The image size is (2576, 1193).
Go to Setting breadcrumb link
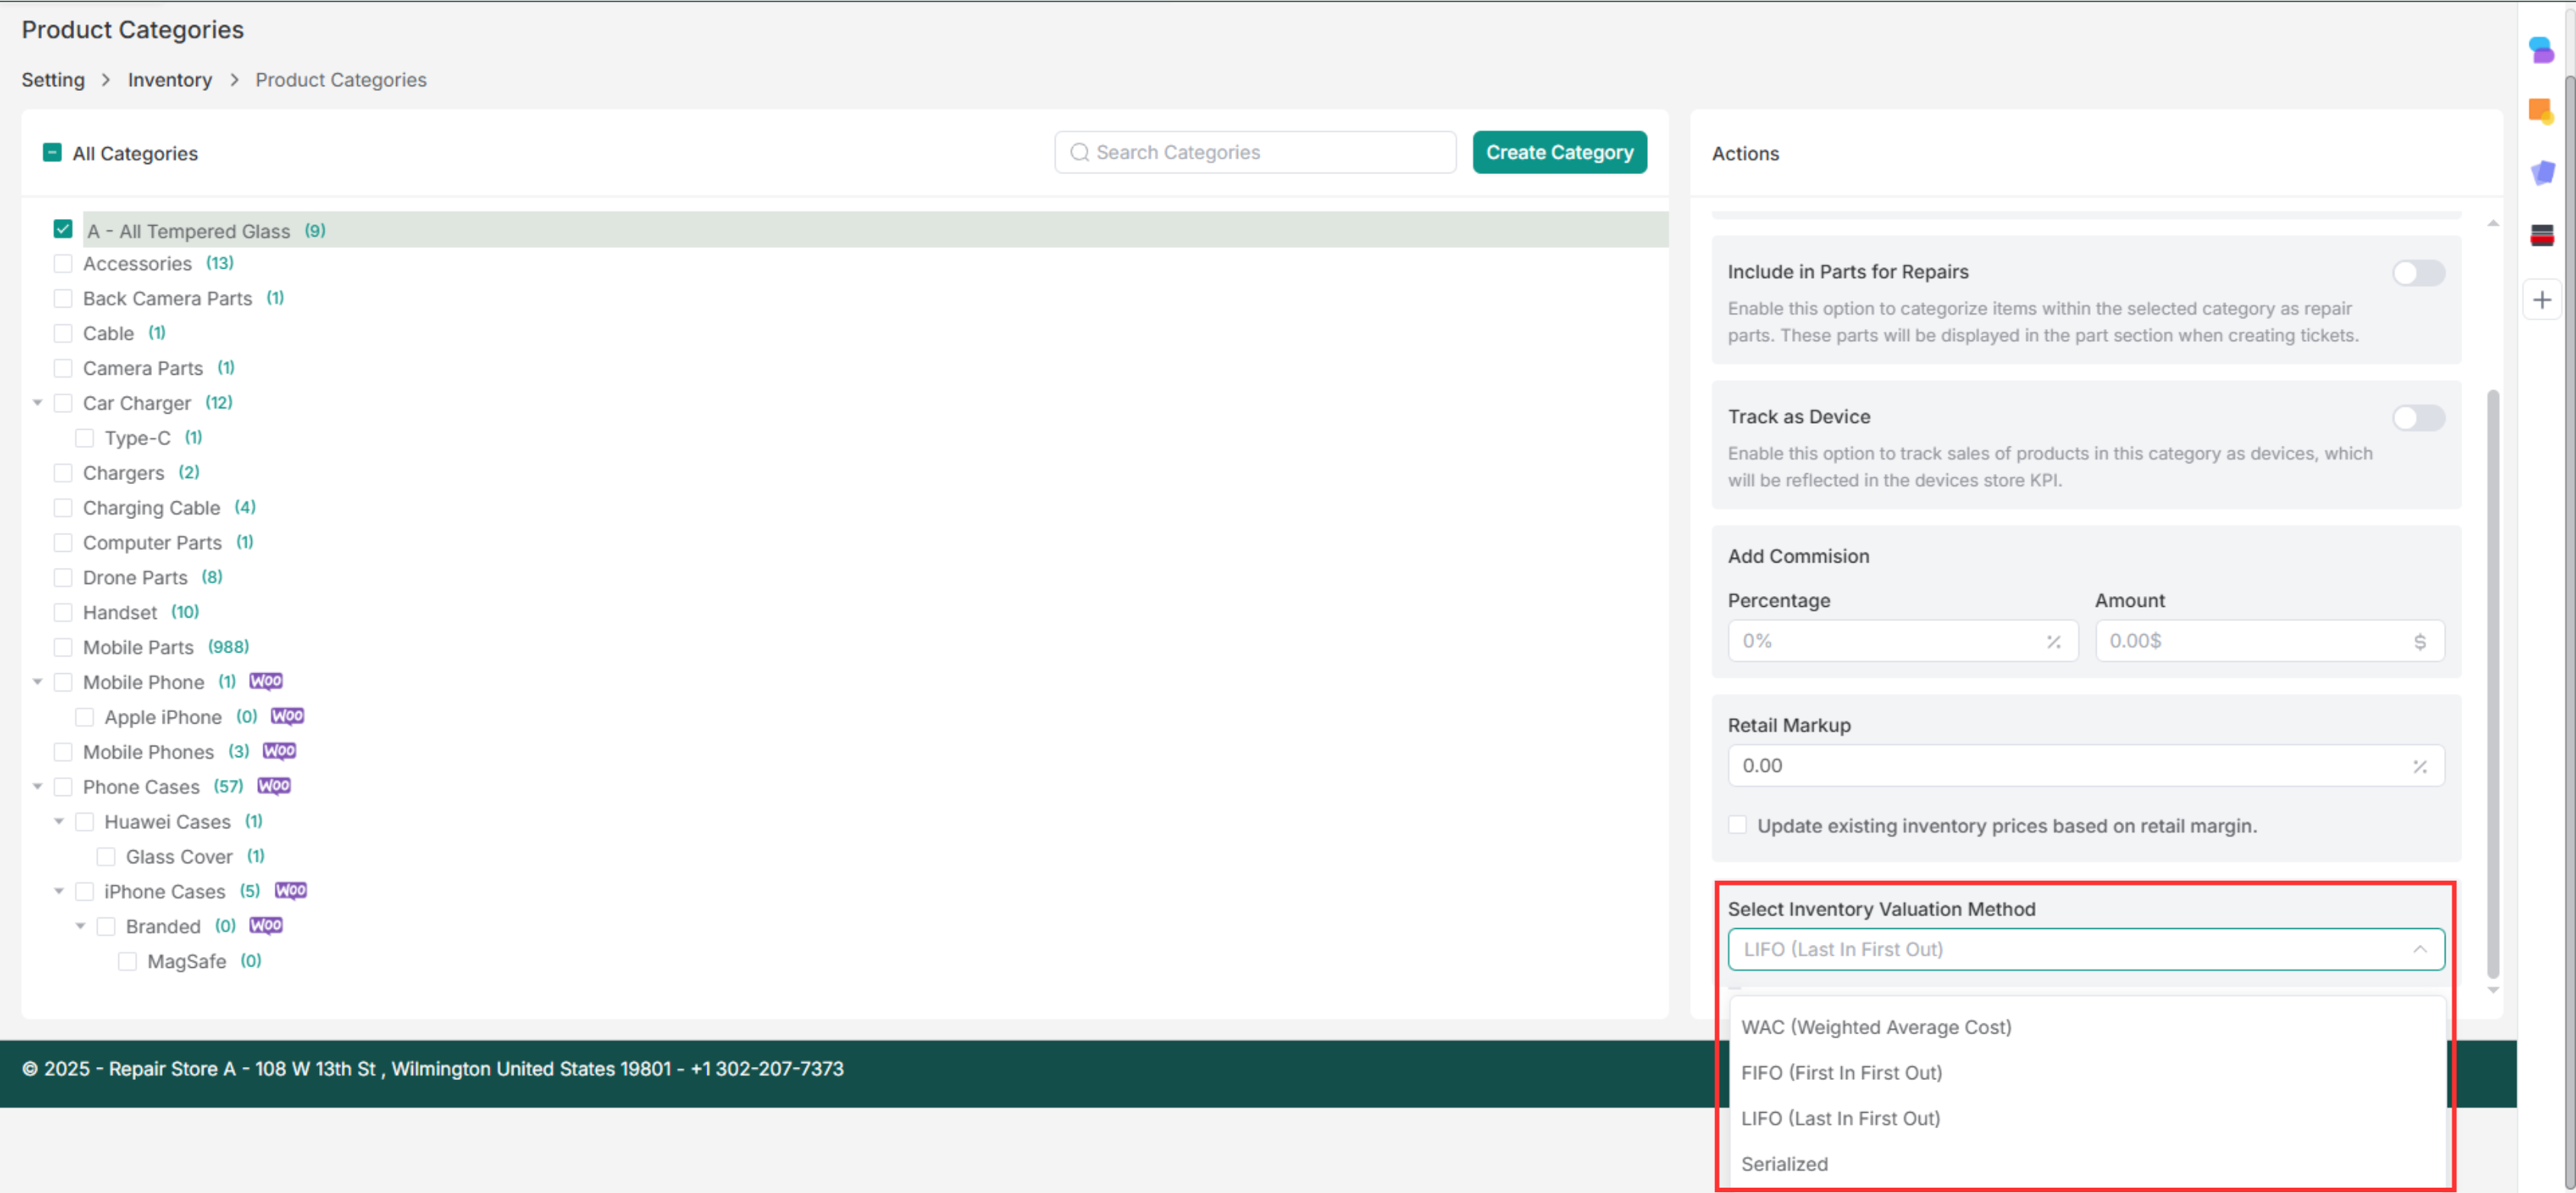pyautogui.click(x=53, y=79)
